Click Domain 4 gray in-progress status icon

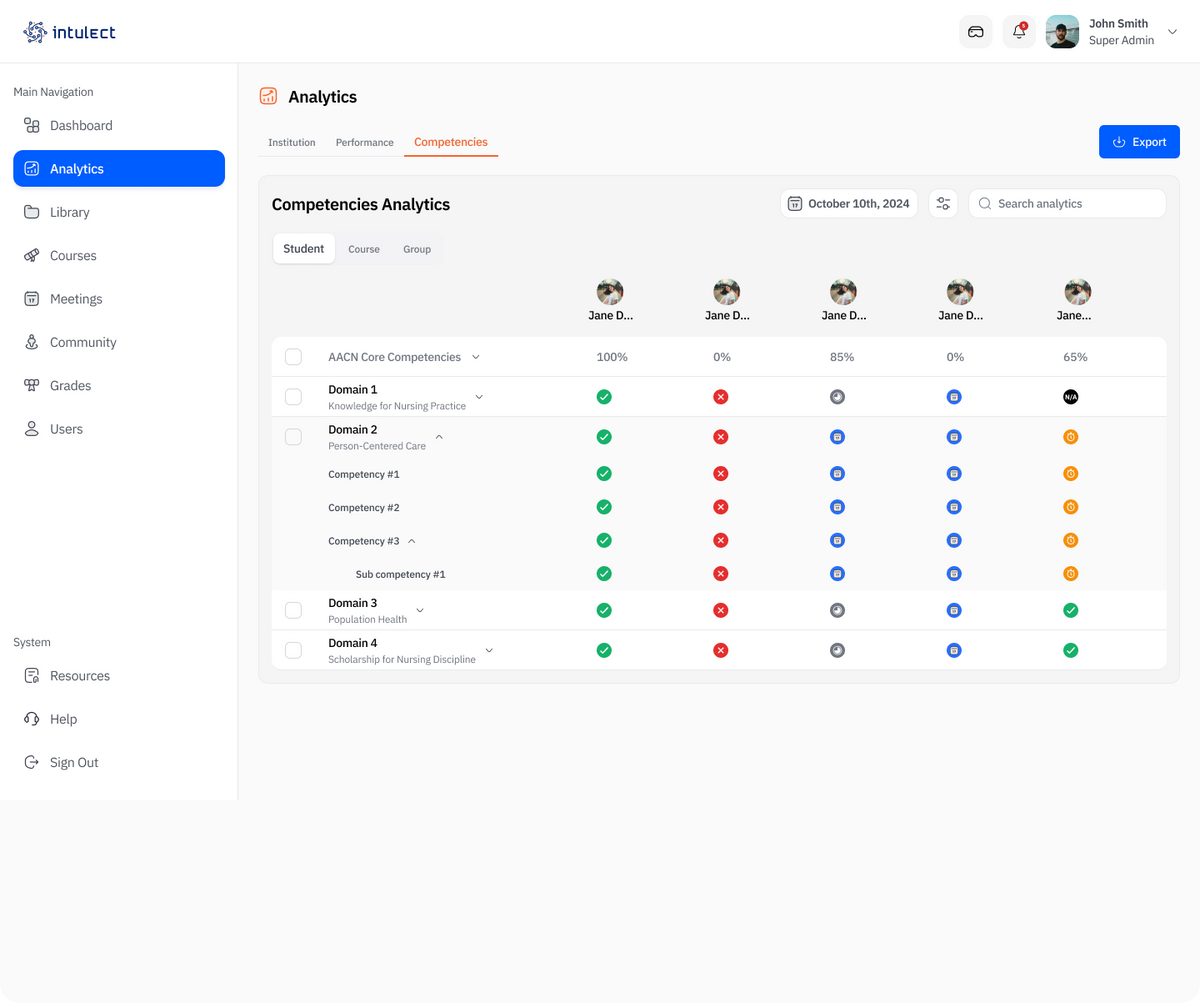pos(838,650)
